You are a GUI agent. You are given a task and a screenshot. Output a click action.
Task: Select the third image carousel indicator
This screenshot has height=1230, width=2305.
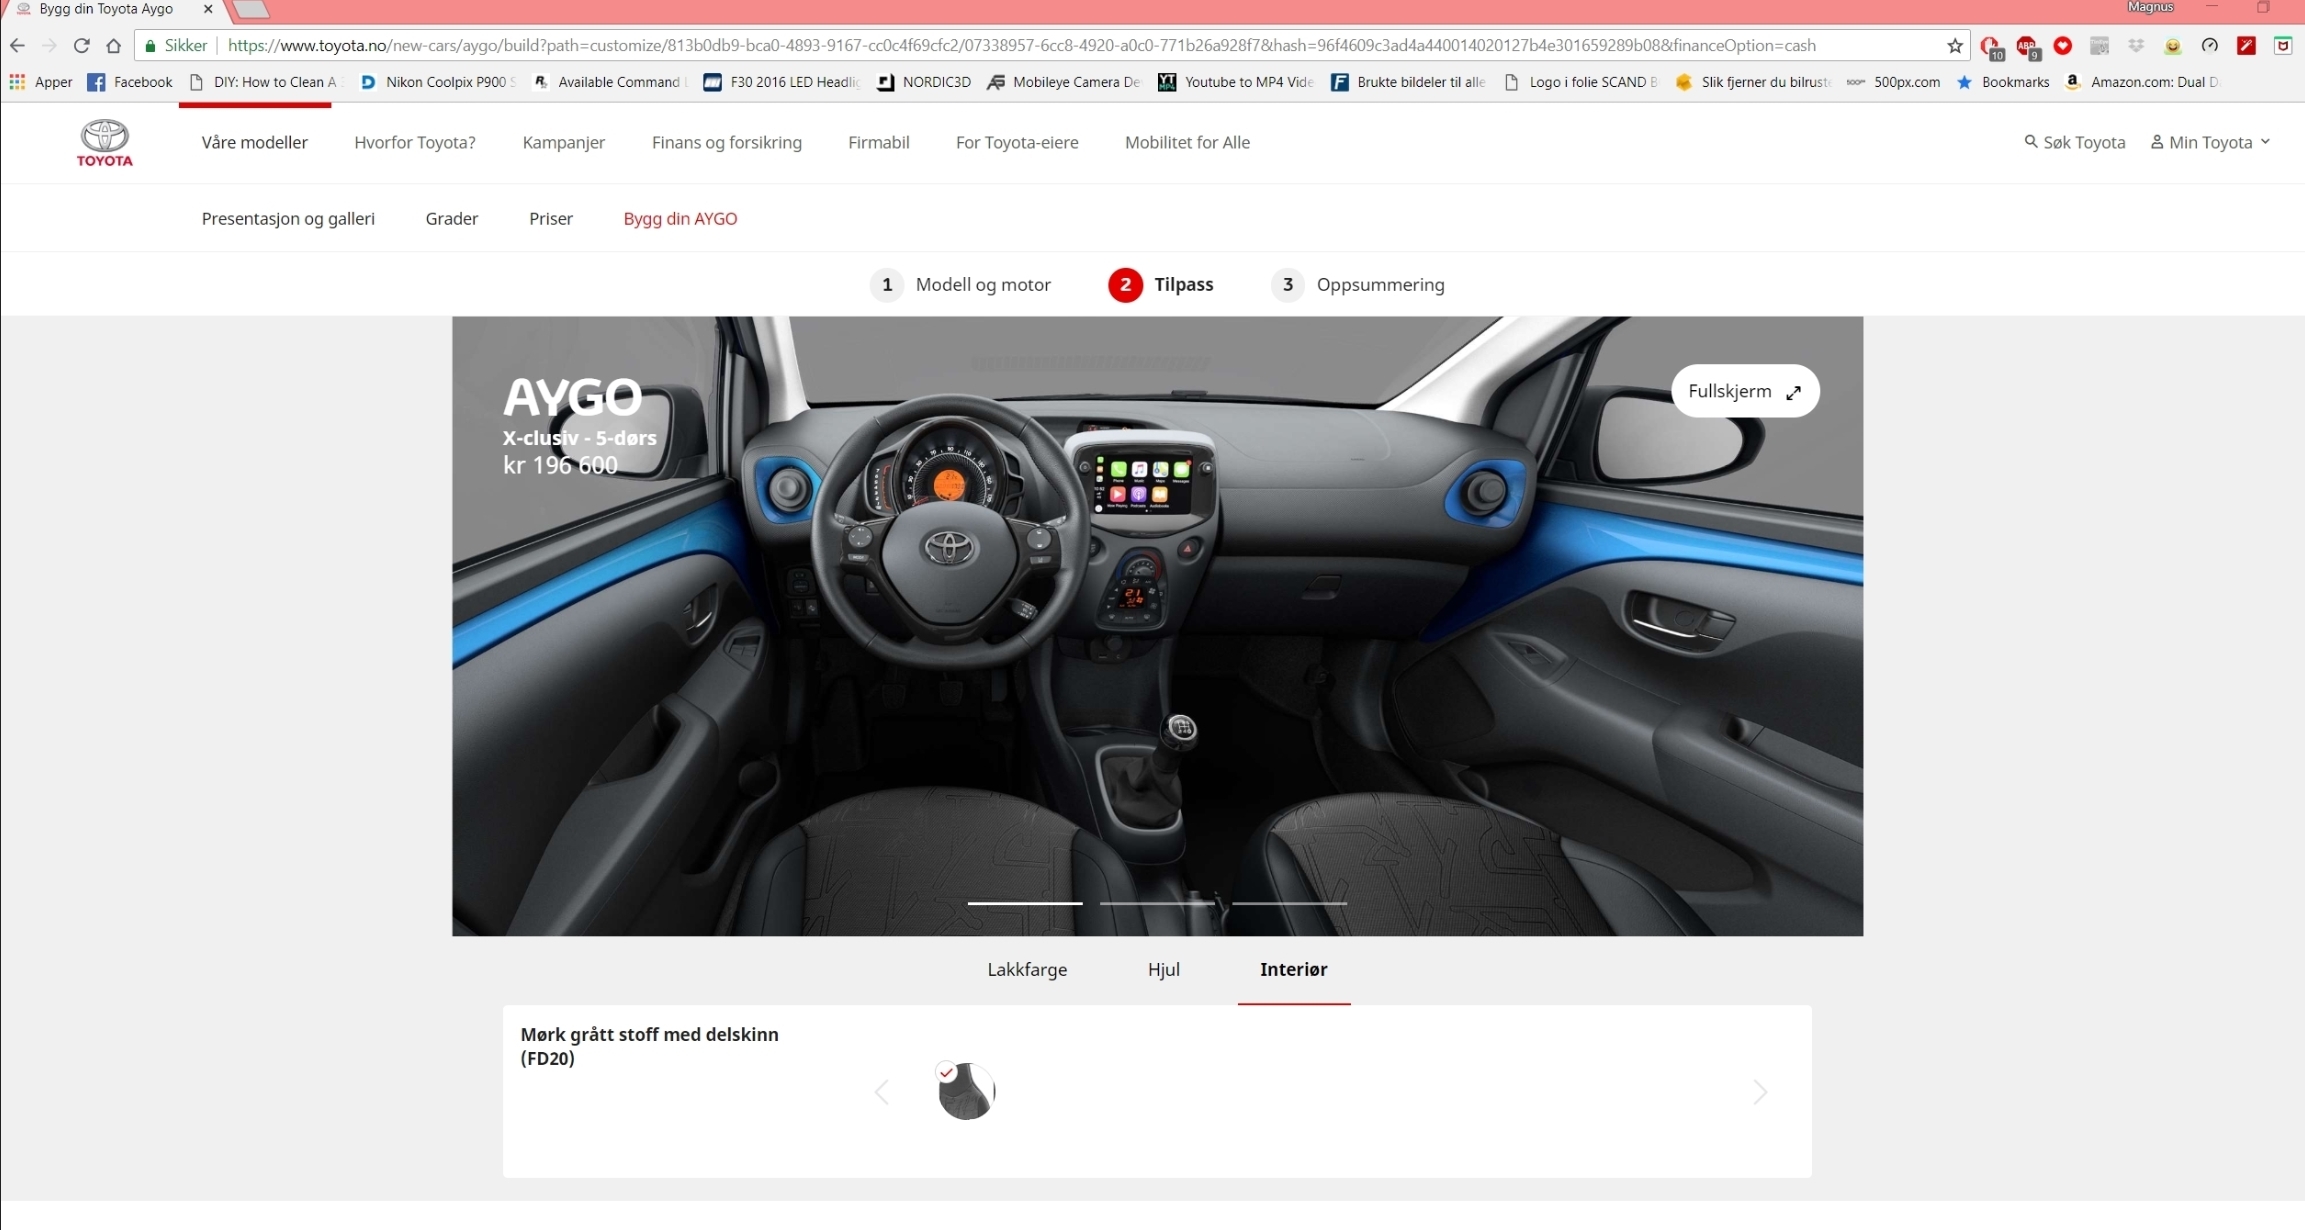coord(1289,904)
